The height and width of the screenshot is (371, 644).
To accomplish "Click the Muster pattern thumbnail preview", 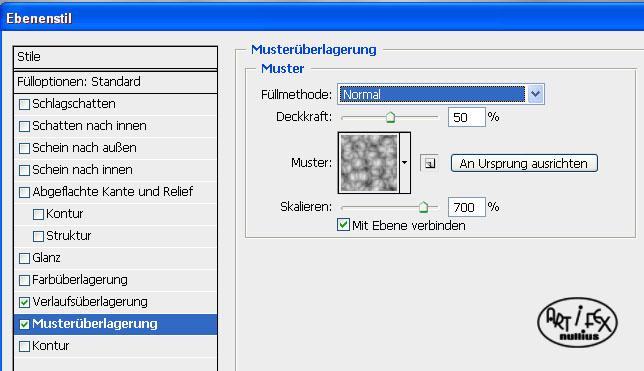I will coord(368,163).
